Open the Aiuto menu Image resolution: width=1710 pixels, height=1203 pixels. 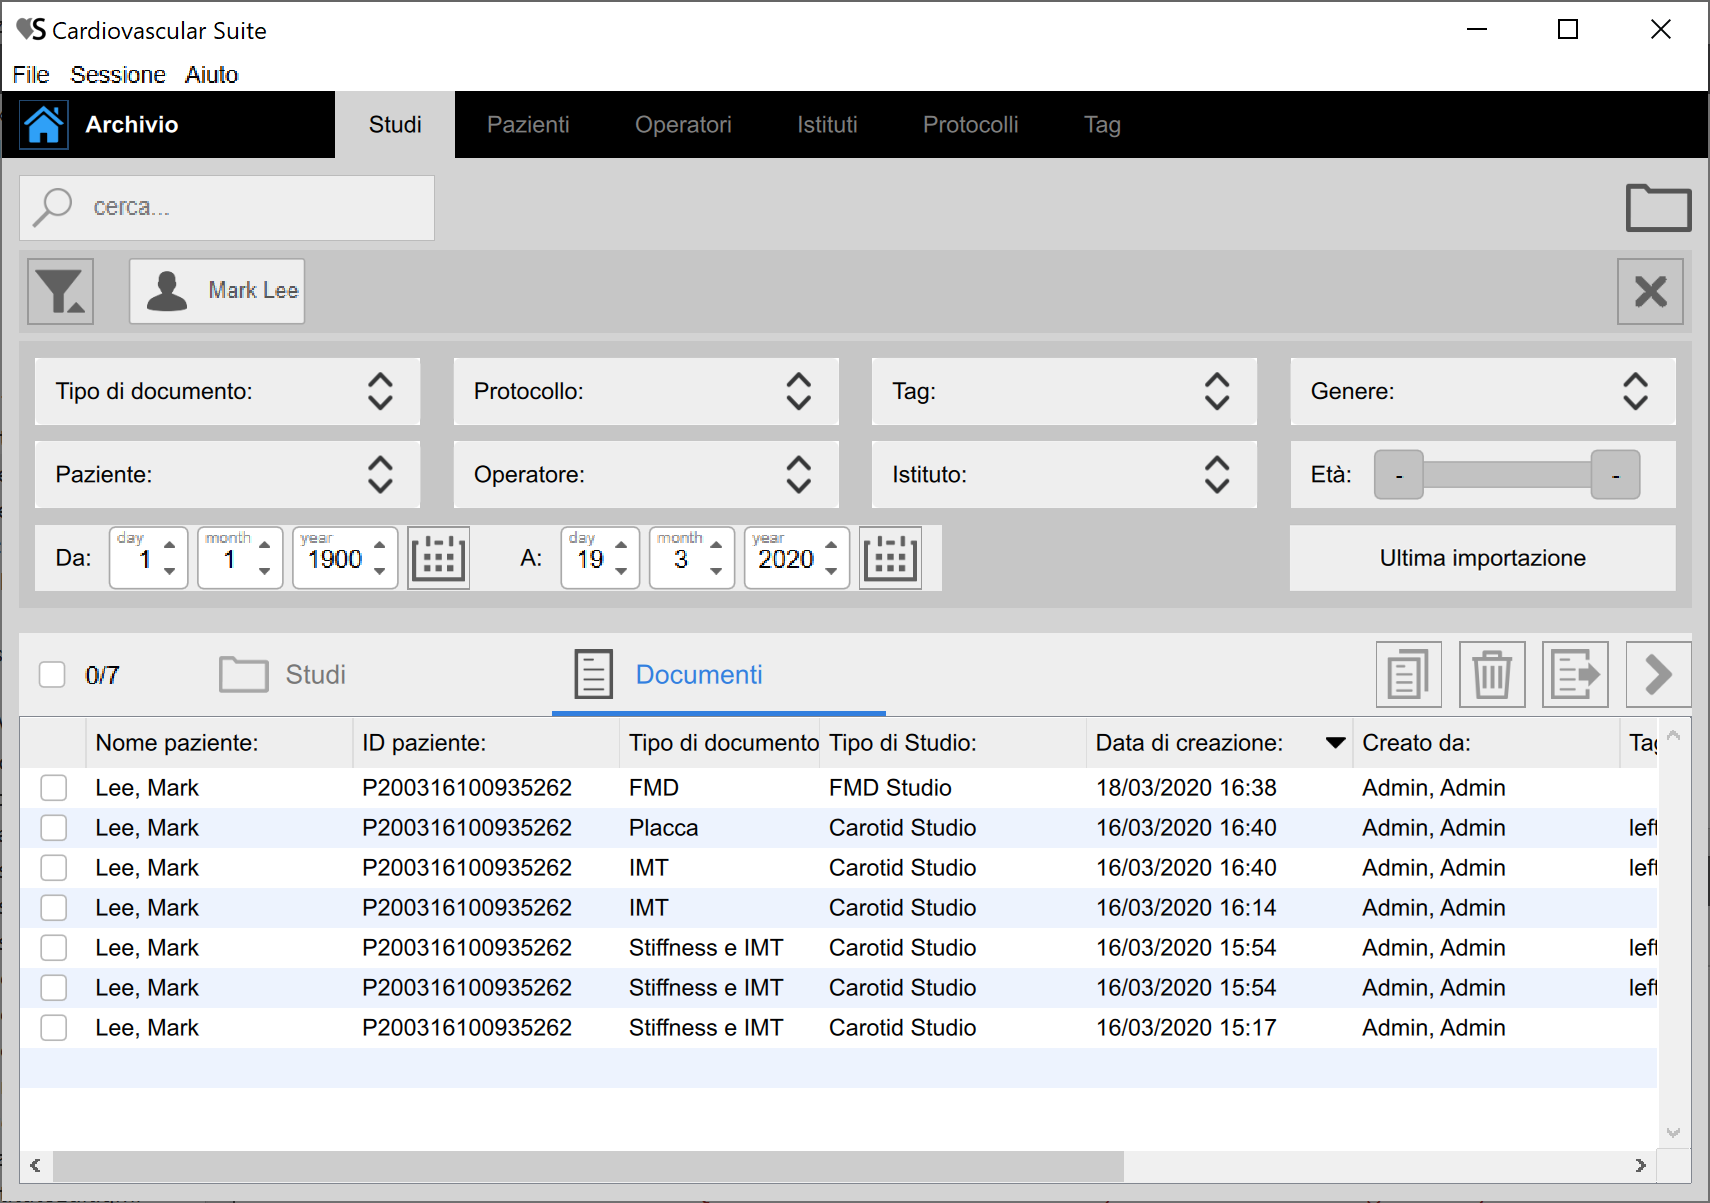[211, 75]
